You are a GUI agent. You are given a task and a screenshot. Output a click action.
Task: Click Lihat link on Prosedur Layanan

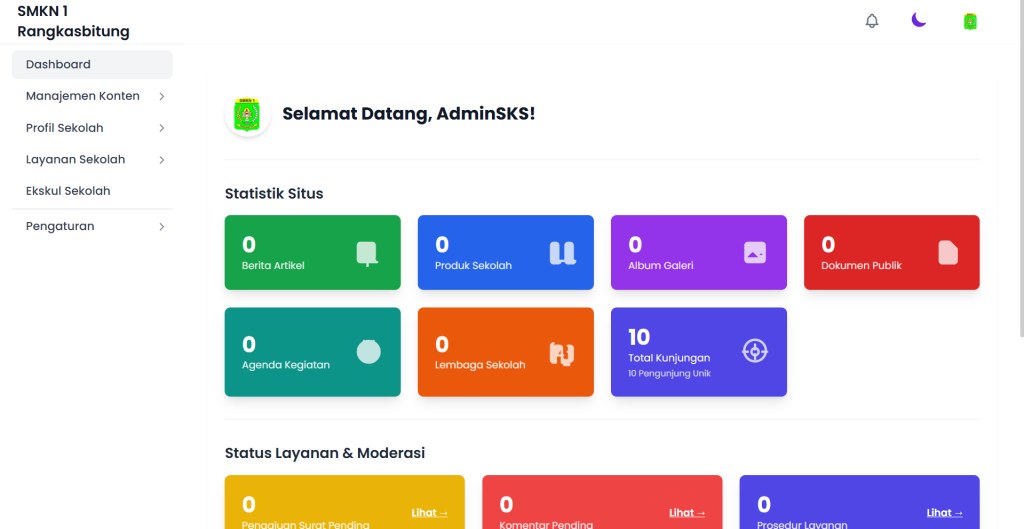(x=944, y=513)
